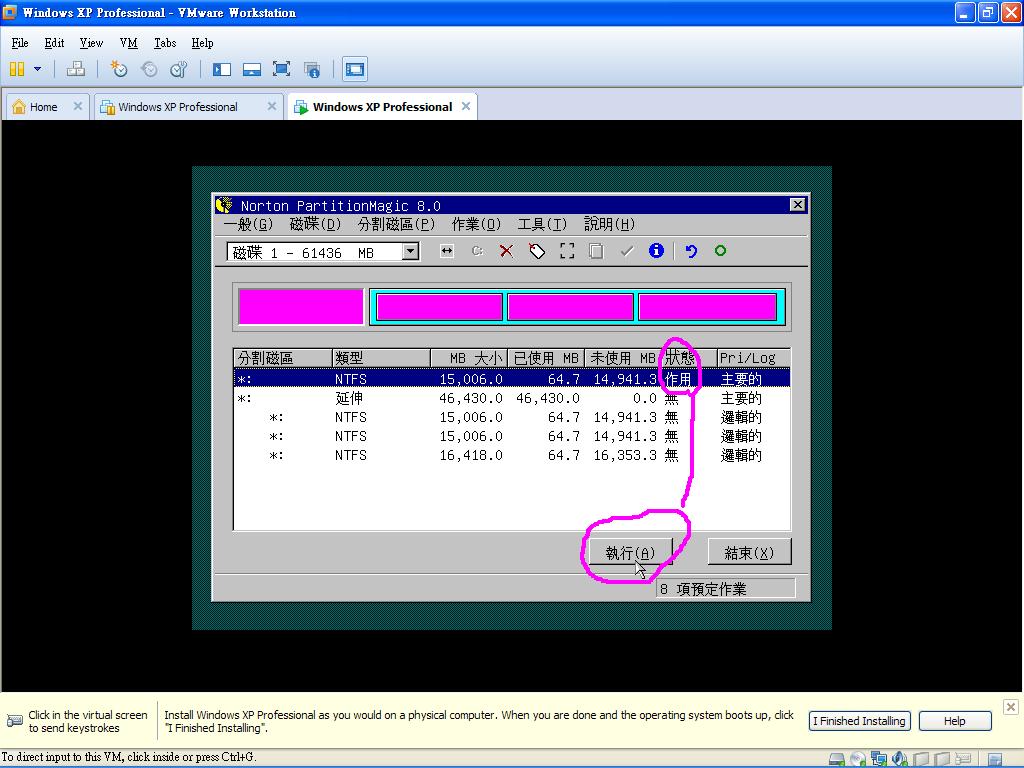
Task: Select the primary partition block in disk map
Action: 300,307
